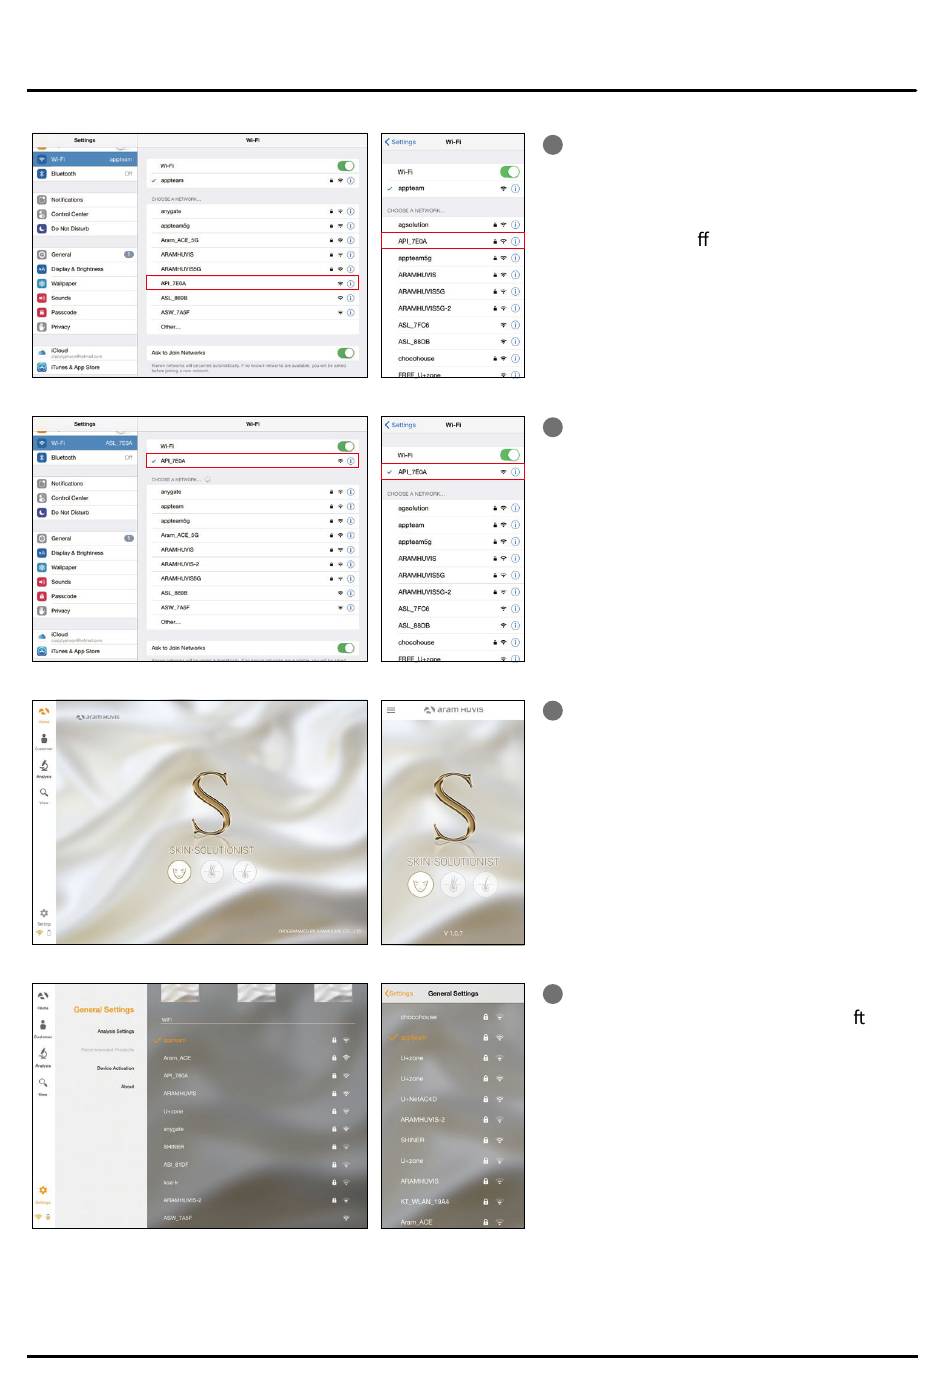Open Device Activation in General Settings menu
This screenshot has width=950, height=1392.
click(116, 1068)
